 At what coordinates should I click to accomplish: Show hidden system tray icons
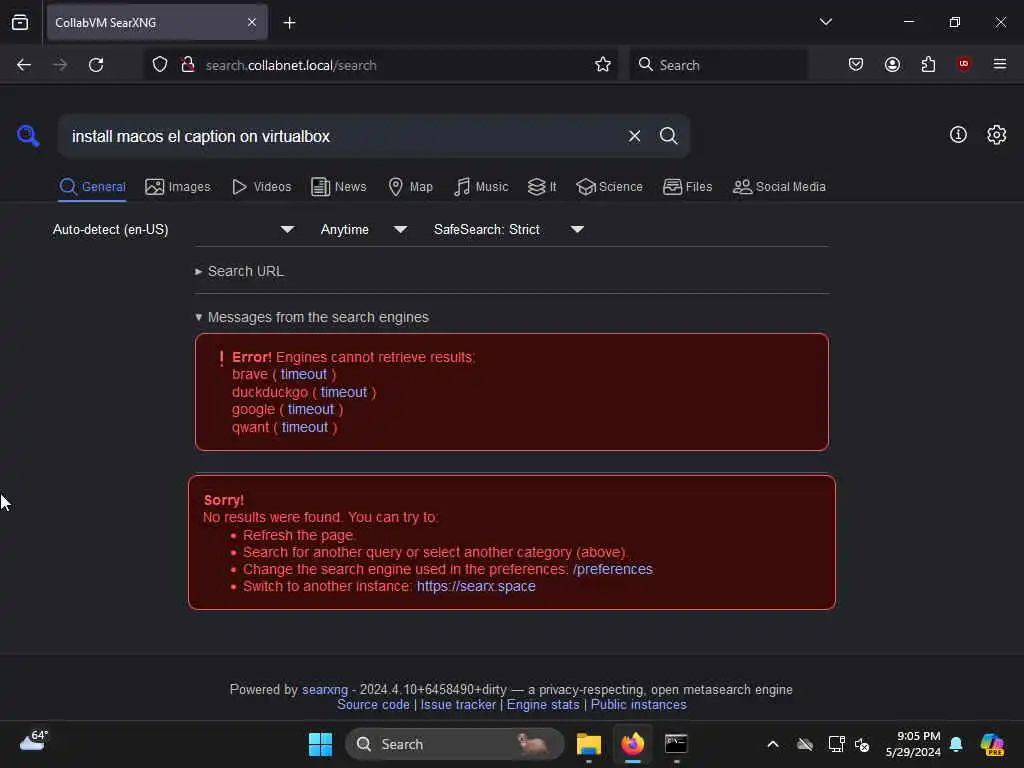point(773,744)
